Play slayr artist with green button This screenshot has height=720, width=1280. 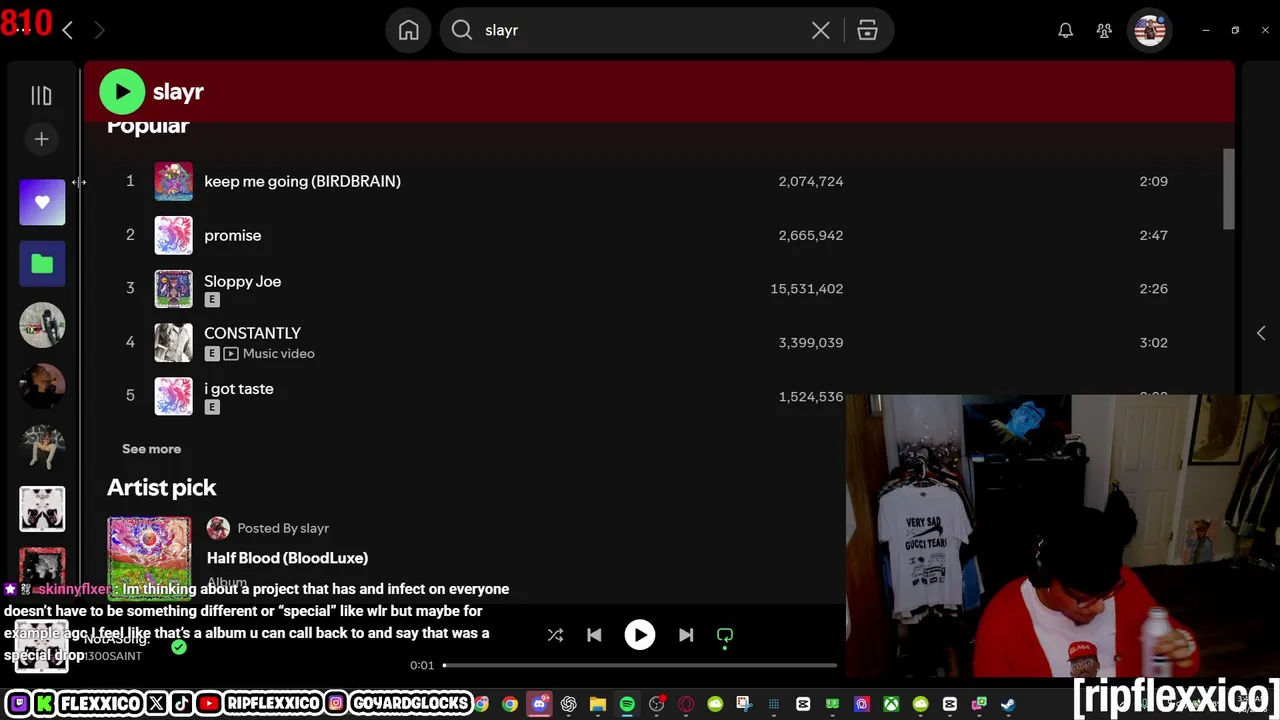(122, 92)
